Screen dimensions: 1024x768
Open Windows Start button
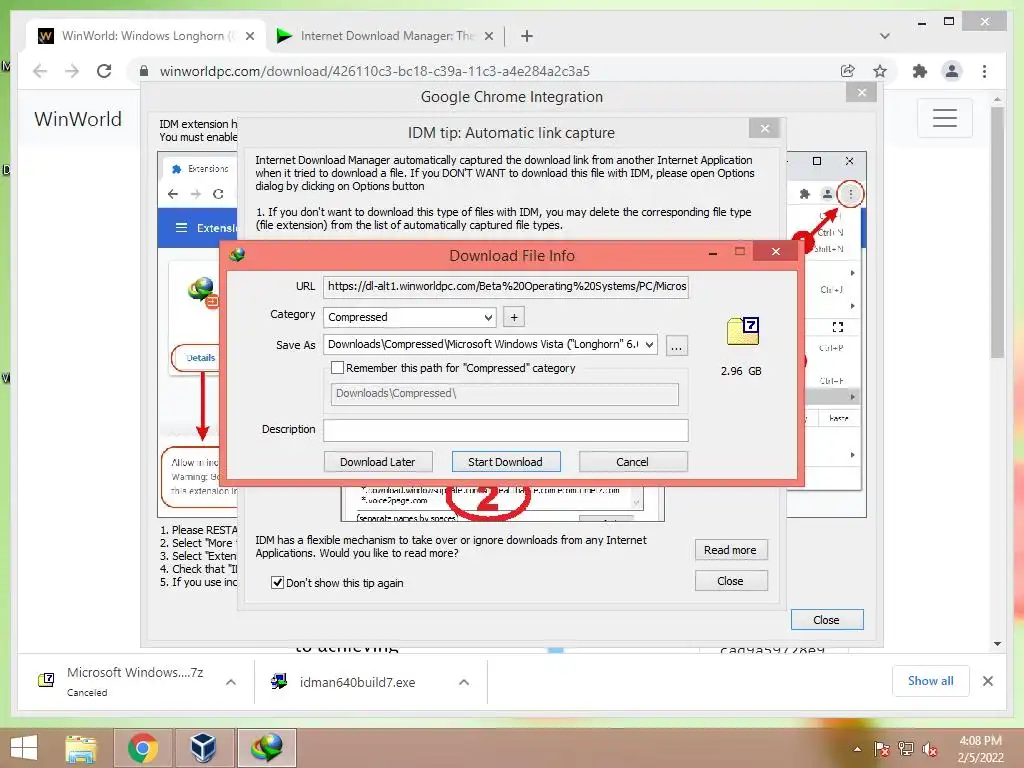pos(24,748)
